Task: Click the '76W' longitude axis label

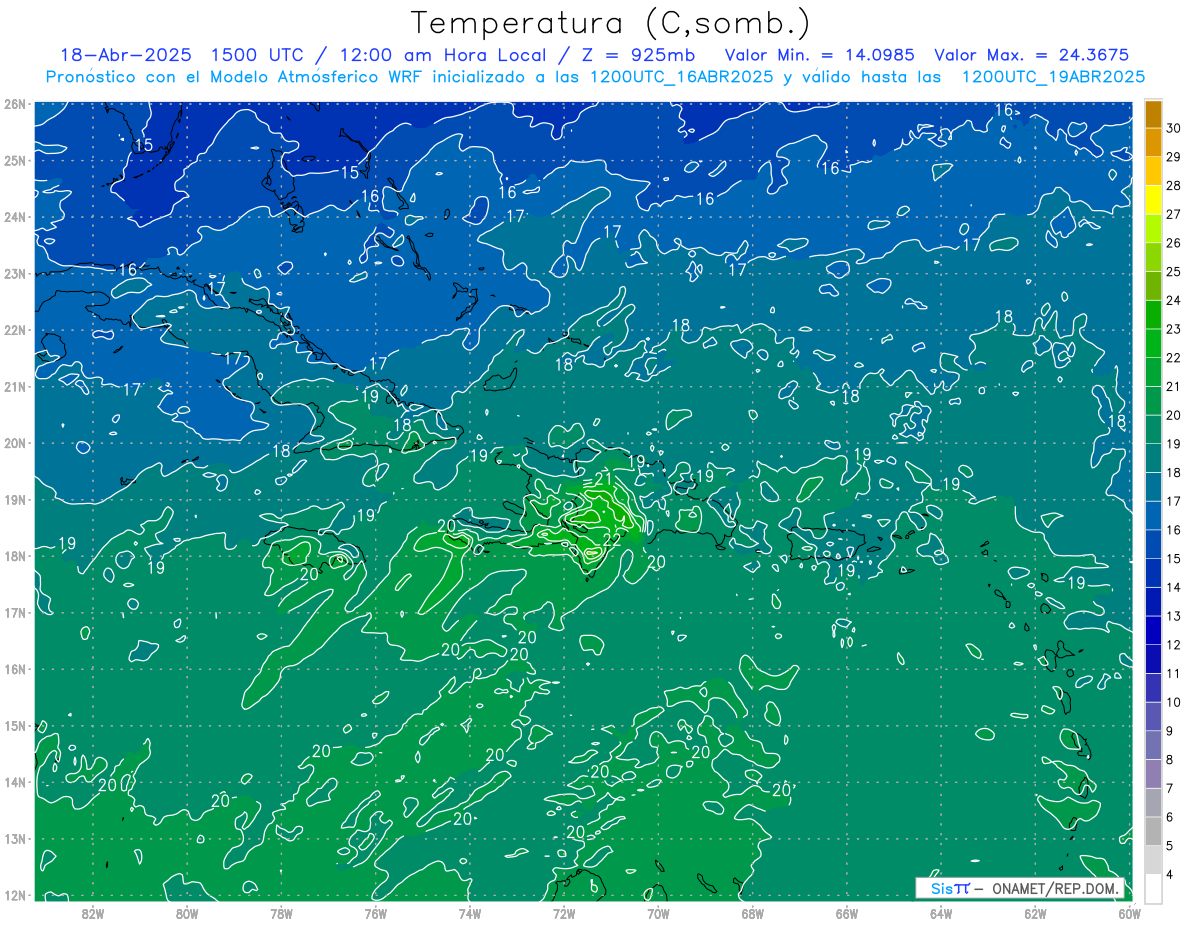Action: coord(375,914)
